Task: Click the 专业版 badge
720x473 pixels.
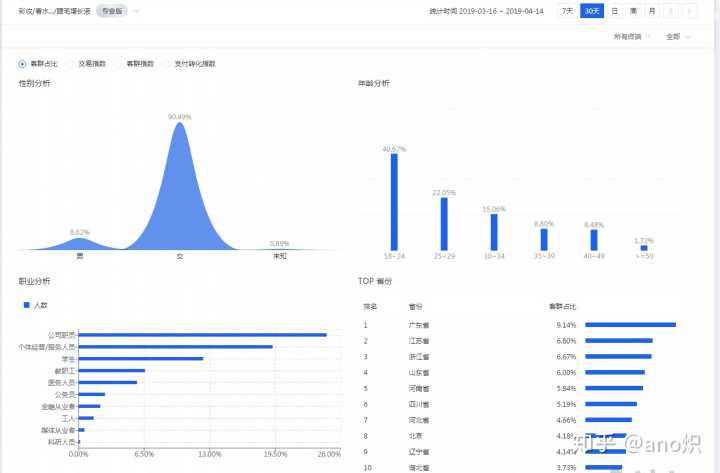Action: 111,11
